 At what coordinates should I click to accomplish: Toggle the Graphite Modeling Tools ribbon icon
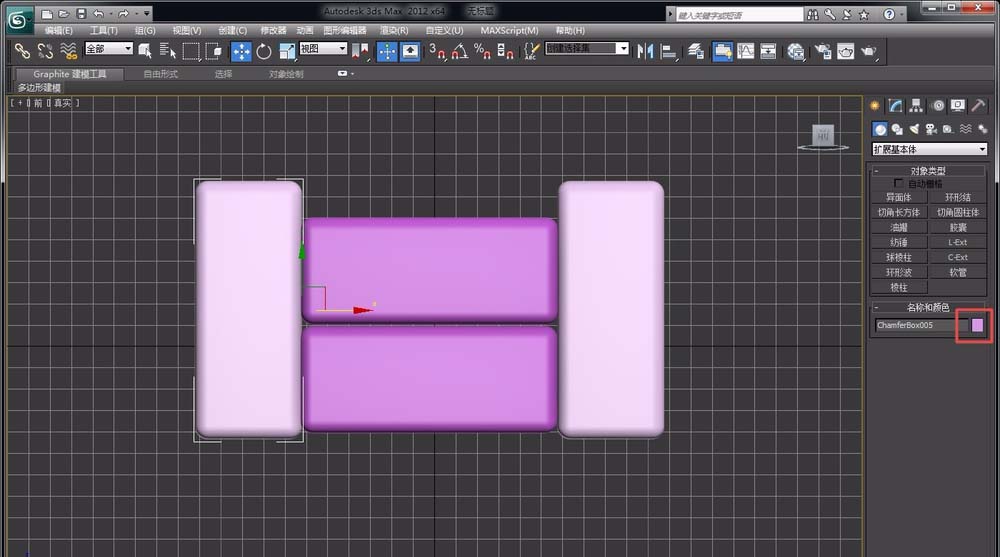pos(722,51)
